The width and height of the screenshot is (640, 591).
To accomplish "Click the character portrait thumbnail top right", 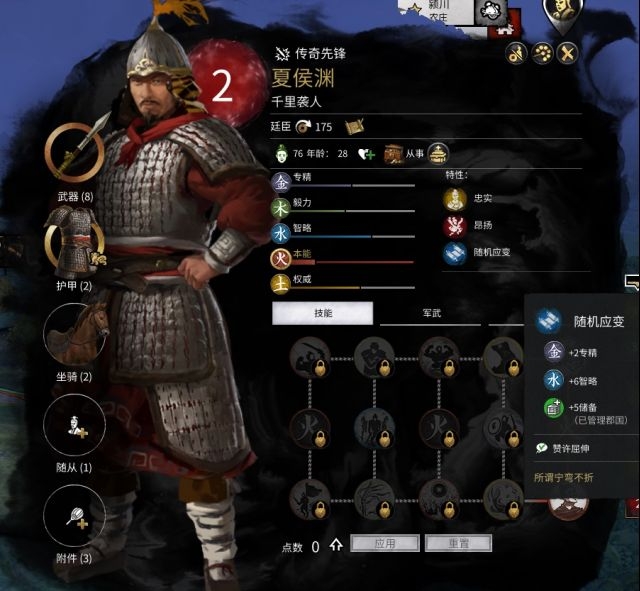I will point(562,12).
